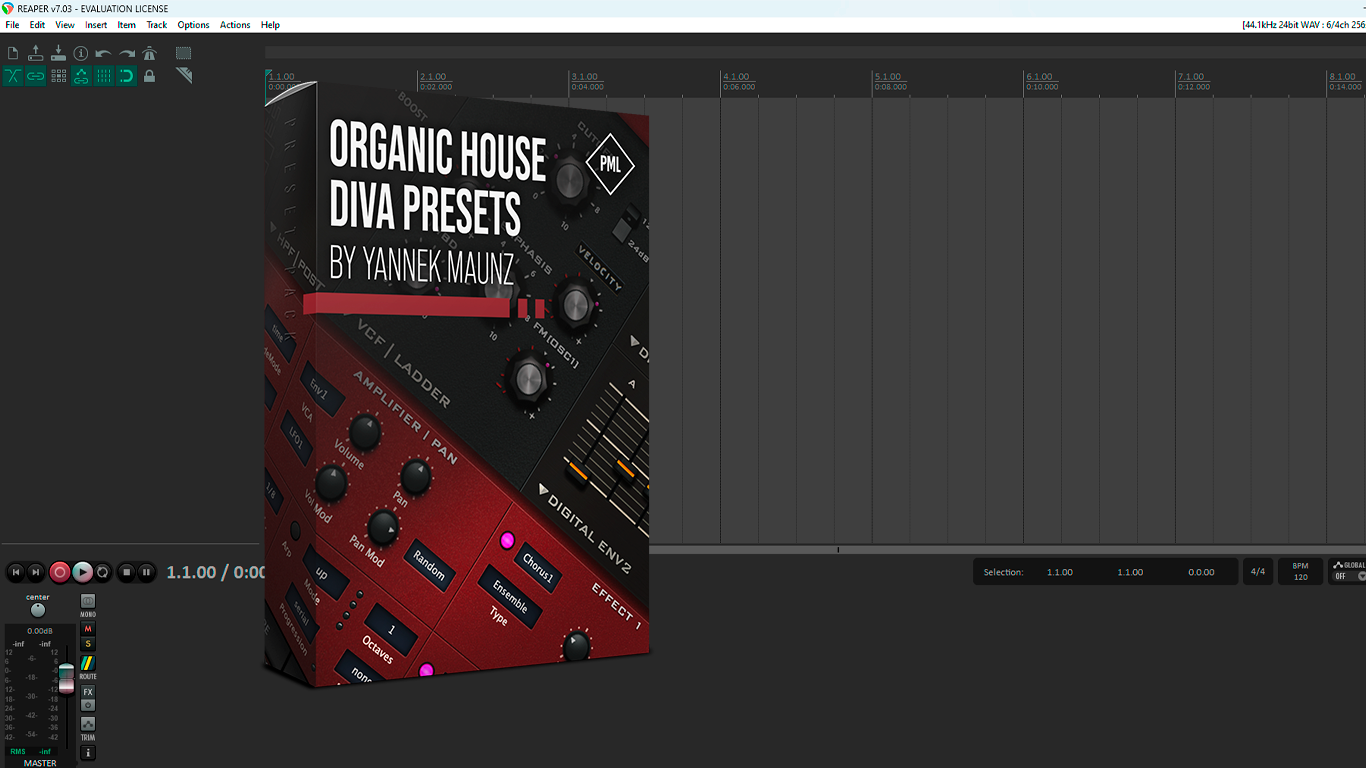Create a new project with the toolbar icon

(x=13, y=53)
